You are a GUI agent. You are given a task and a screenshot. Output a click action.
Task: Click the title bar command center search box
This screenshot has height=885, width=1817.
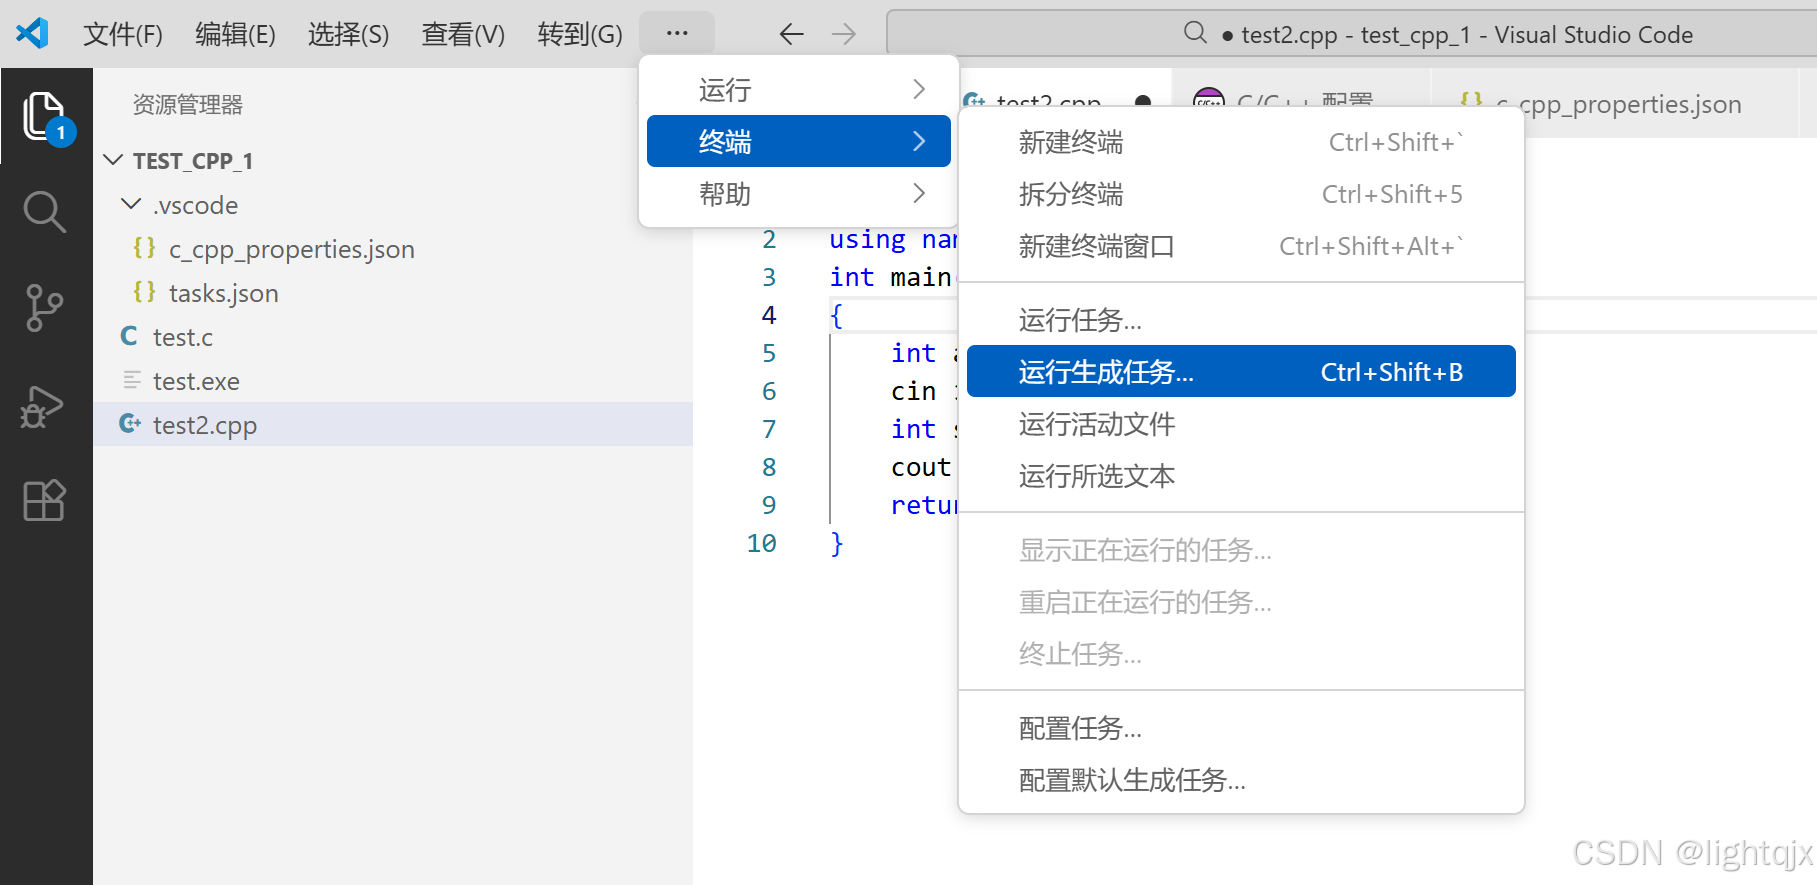coord(1352,33)
